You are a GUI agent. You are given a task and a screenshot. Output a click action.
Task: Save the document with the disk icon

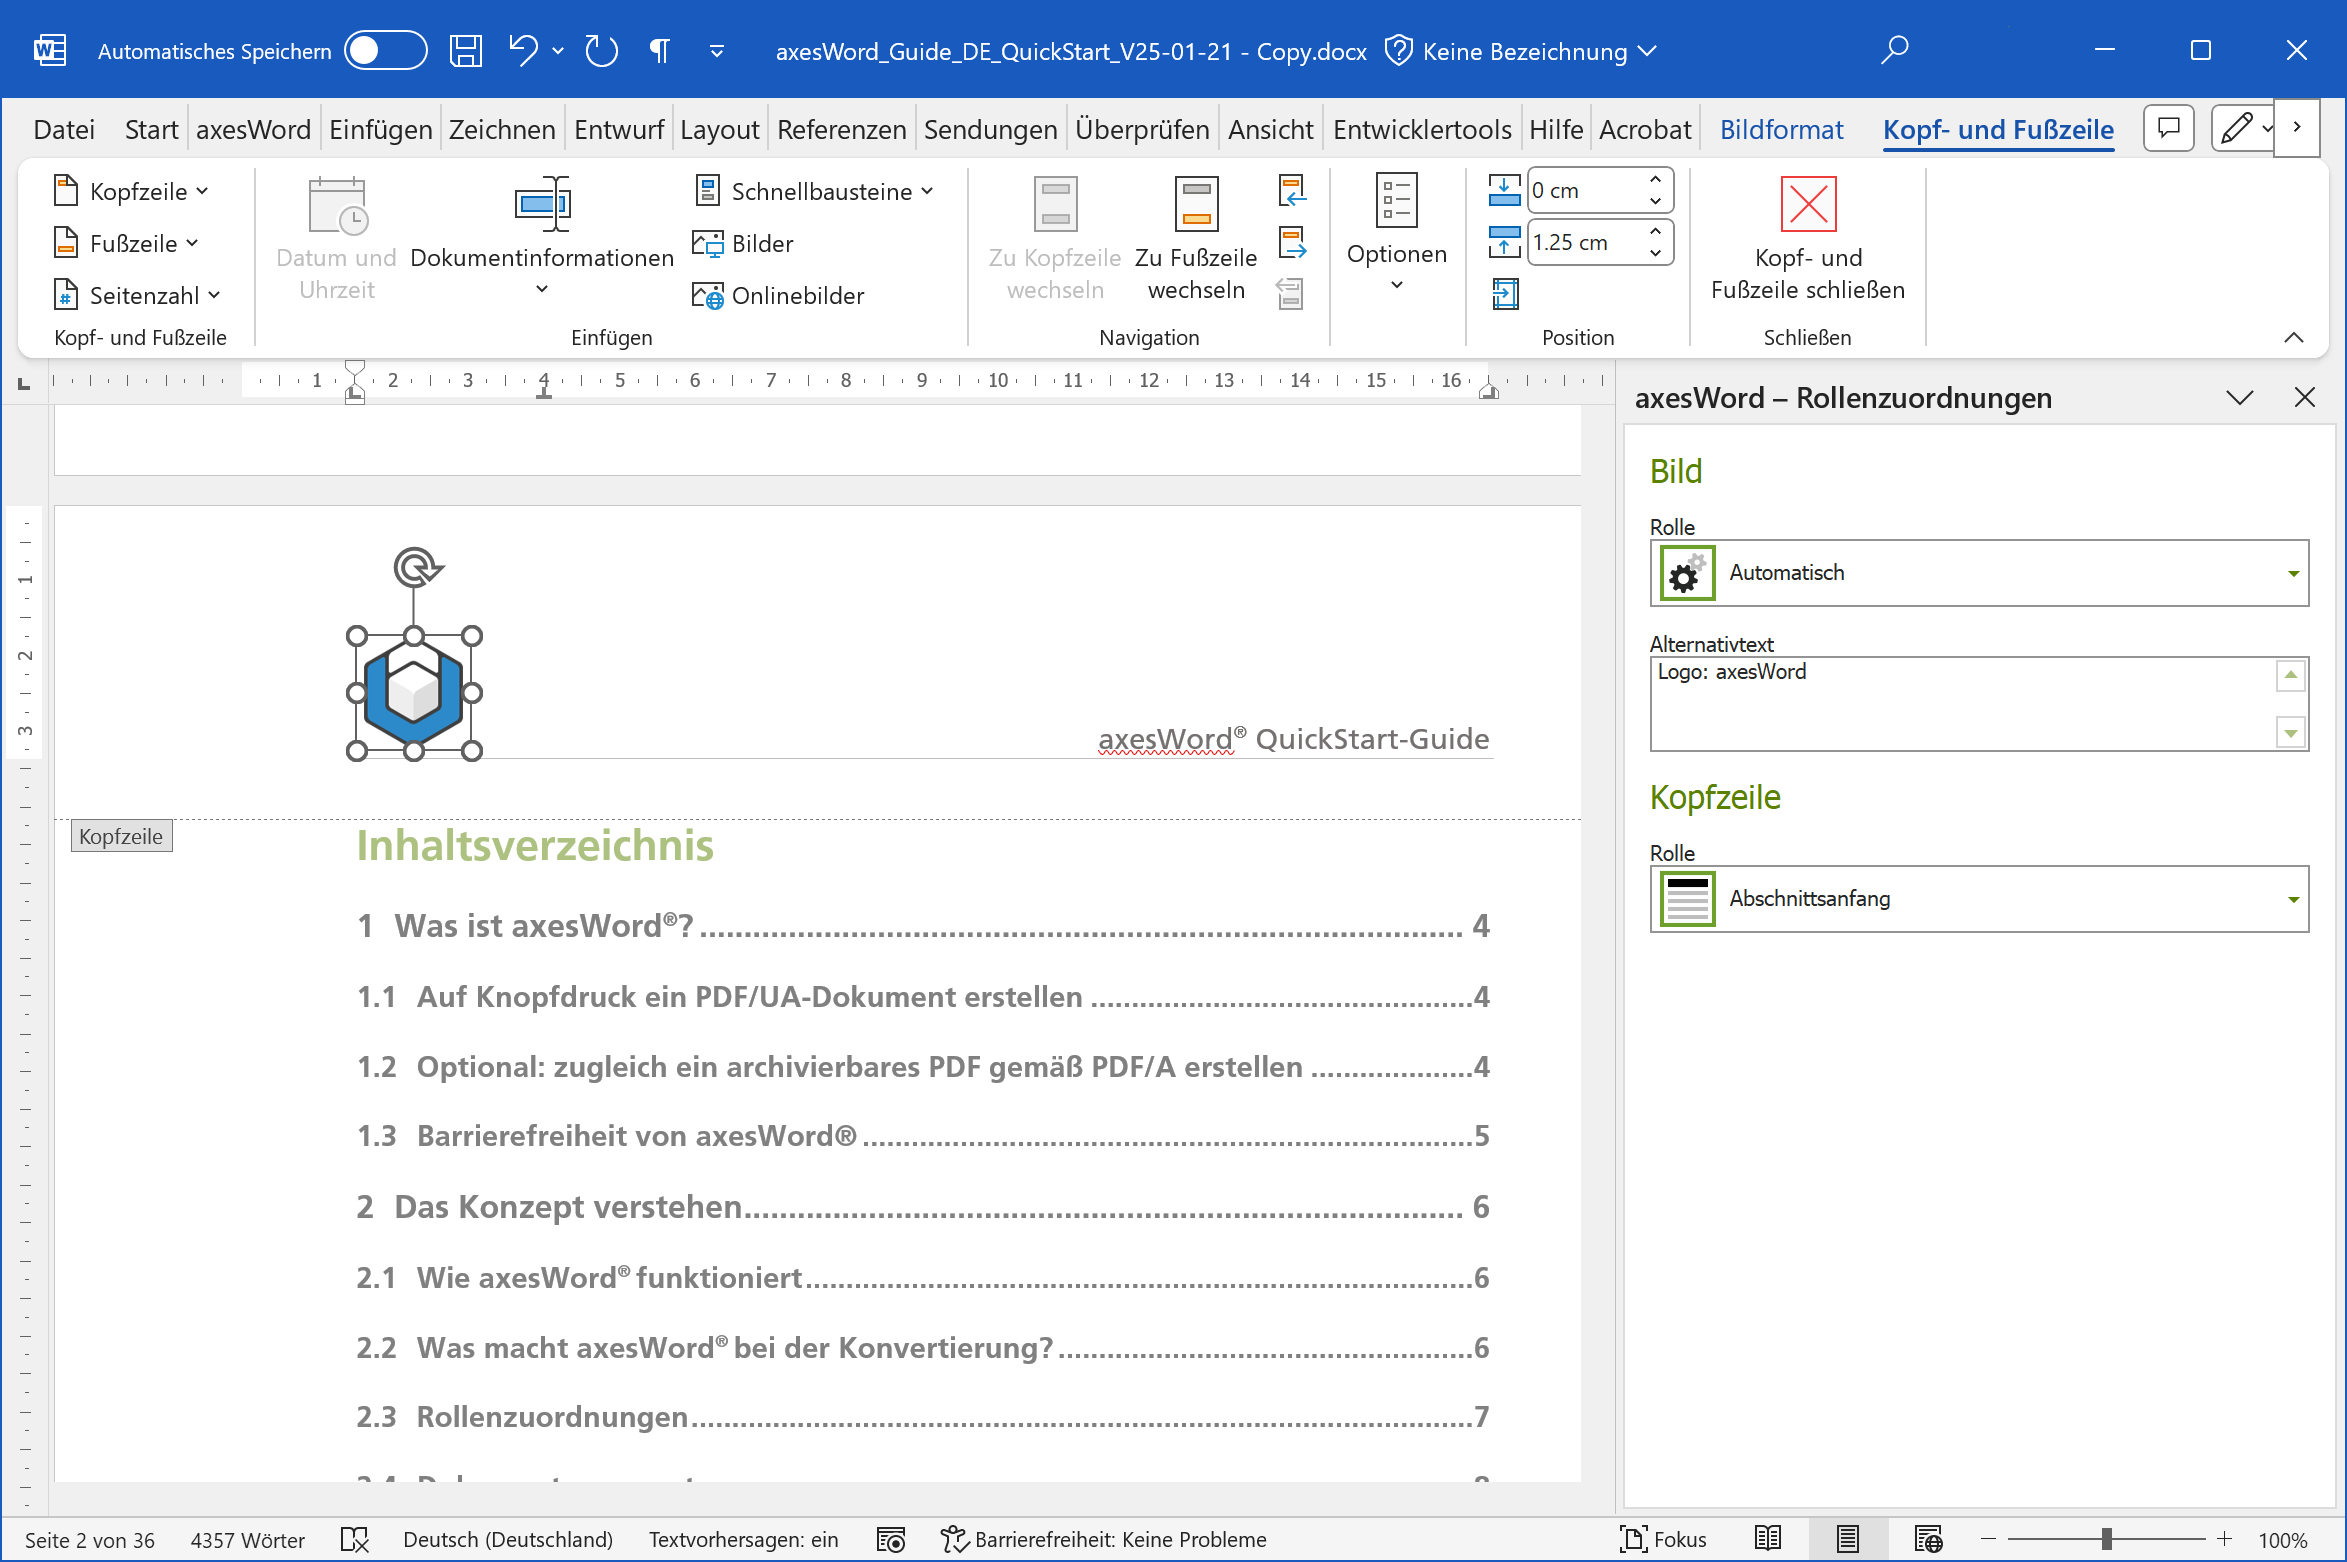coord(465,51)
